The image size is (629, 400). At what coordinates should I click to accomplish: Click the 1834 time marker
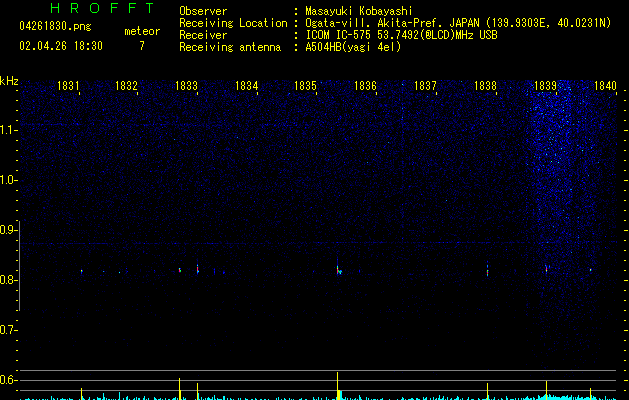pos(246,85)
